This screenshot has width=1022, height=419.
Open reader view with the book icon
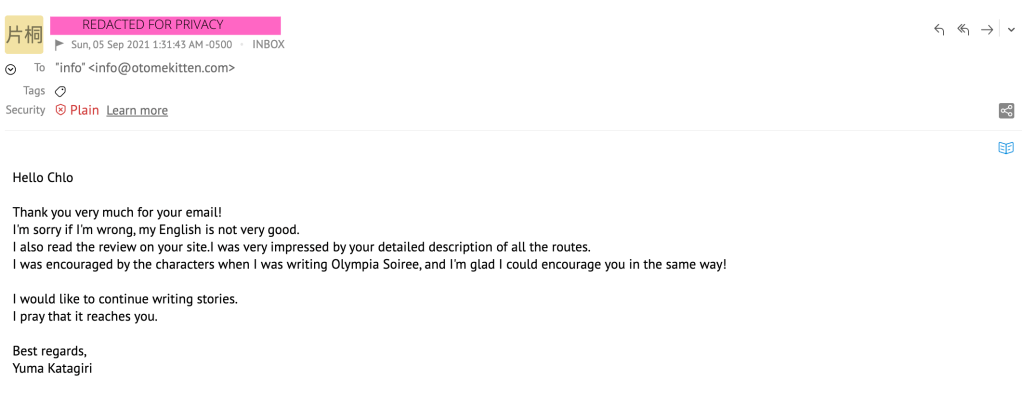1006,148
